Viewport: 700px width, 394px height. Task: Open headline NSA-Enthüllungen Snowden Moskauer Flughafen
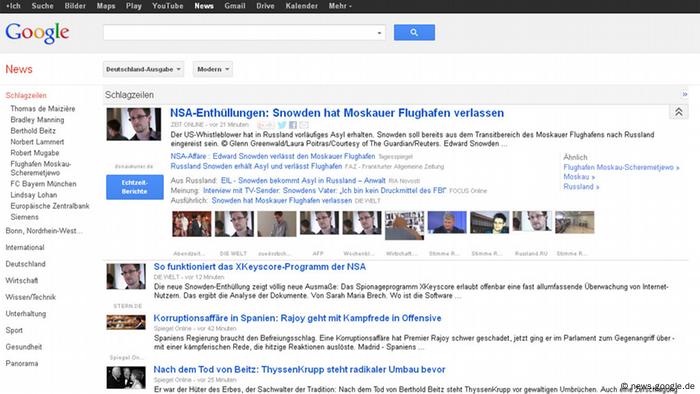coord(337,113)
